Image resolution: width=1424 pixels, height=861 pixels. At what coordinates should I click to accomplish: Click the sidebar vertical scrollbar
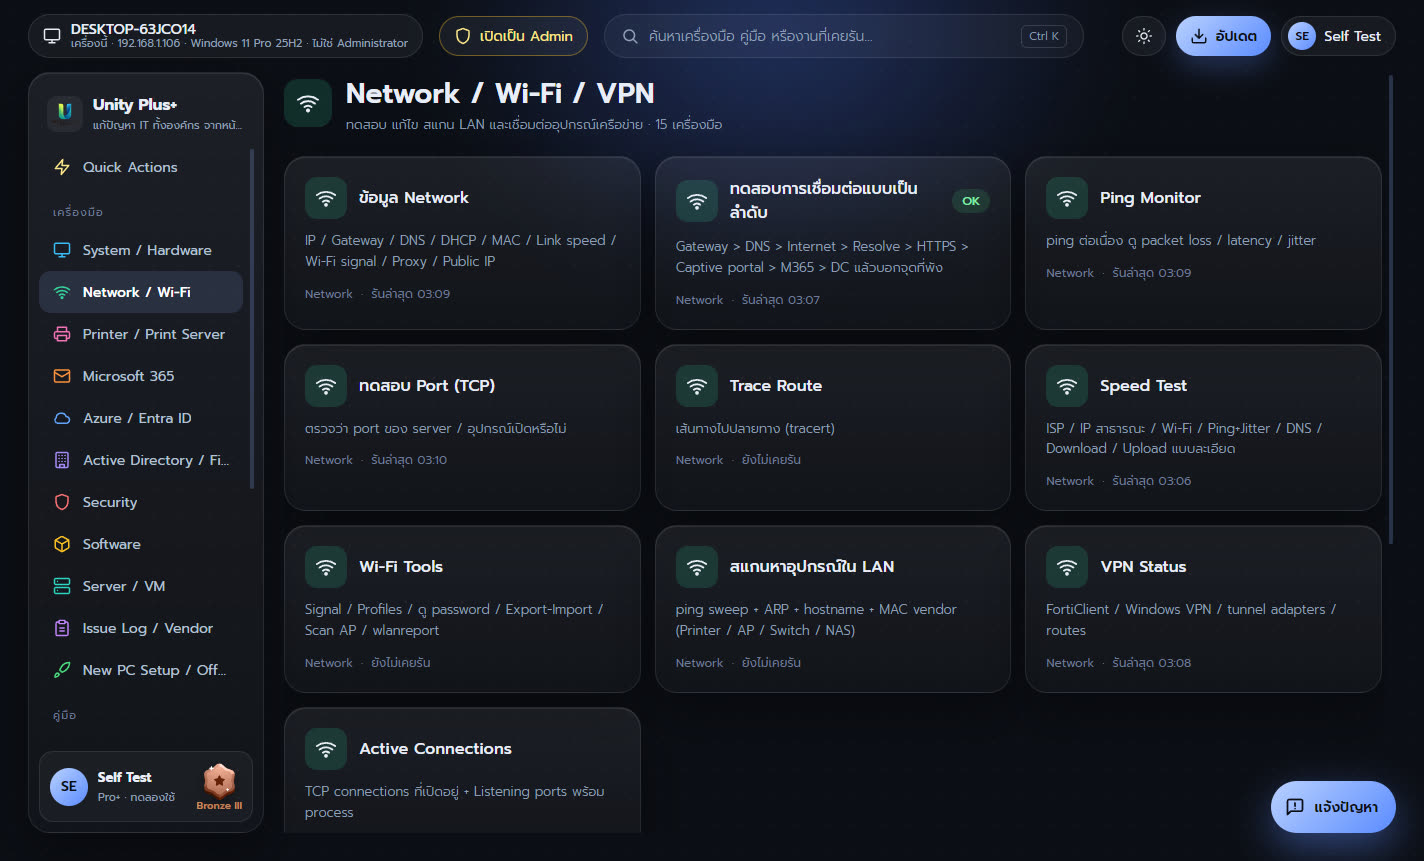(253, 318)
